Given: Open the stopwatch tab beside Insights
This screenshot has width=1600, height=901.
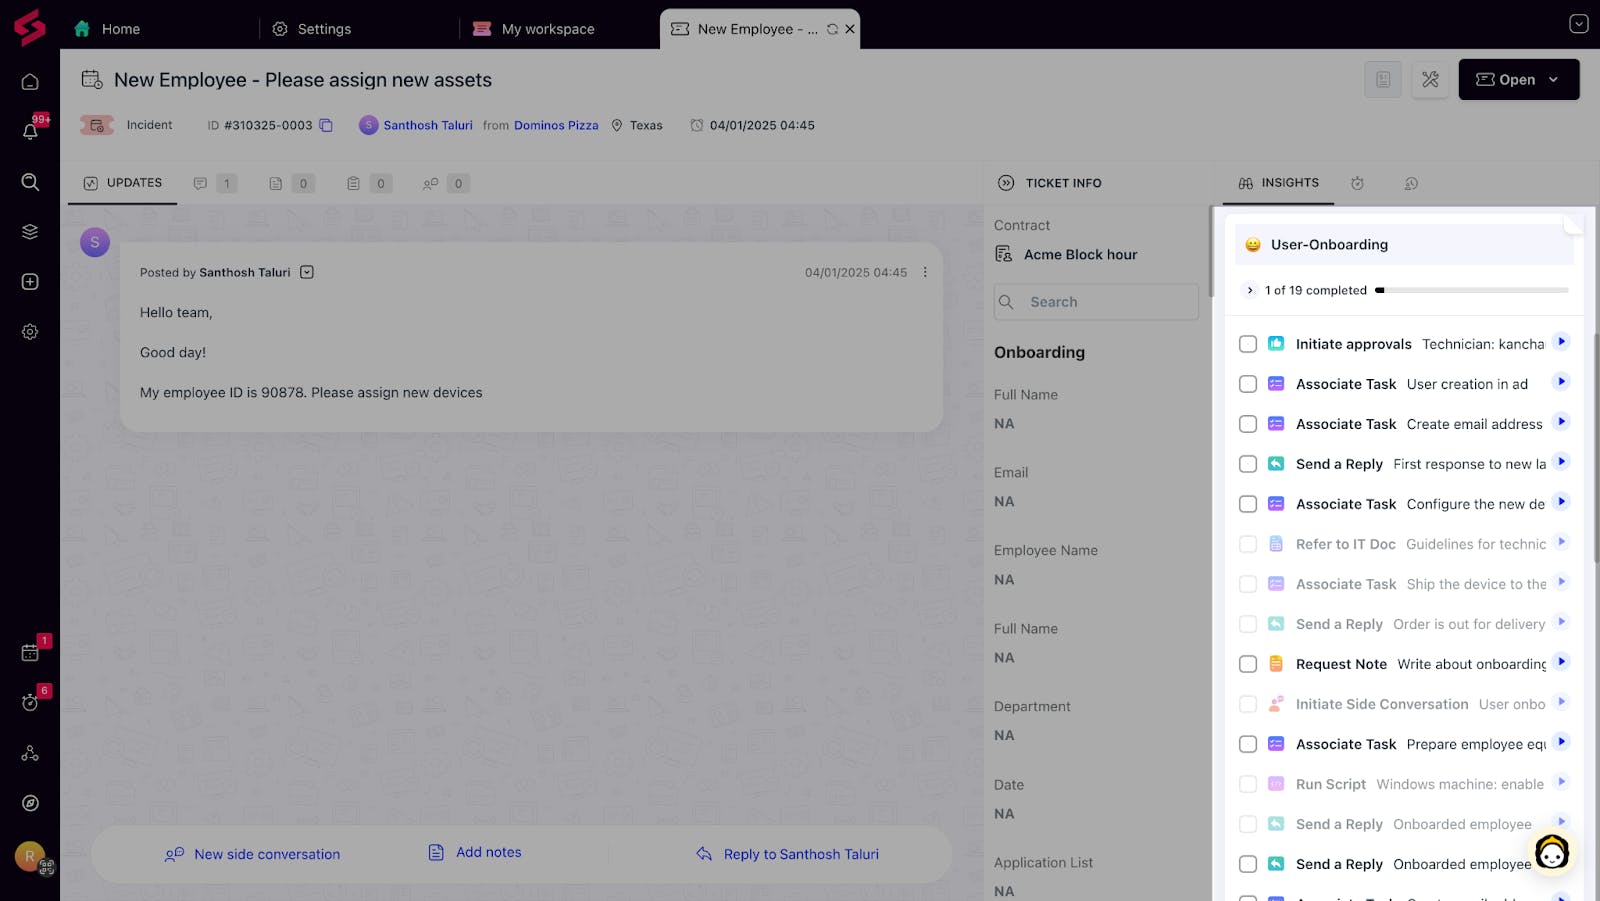Looking at the screenshot, I should tap(1357, 183).
